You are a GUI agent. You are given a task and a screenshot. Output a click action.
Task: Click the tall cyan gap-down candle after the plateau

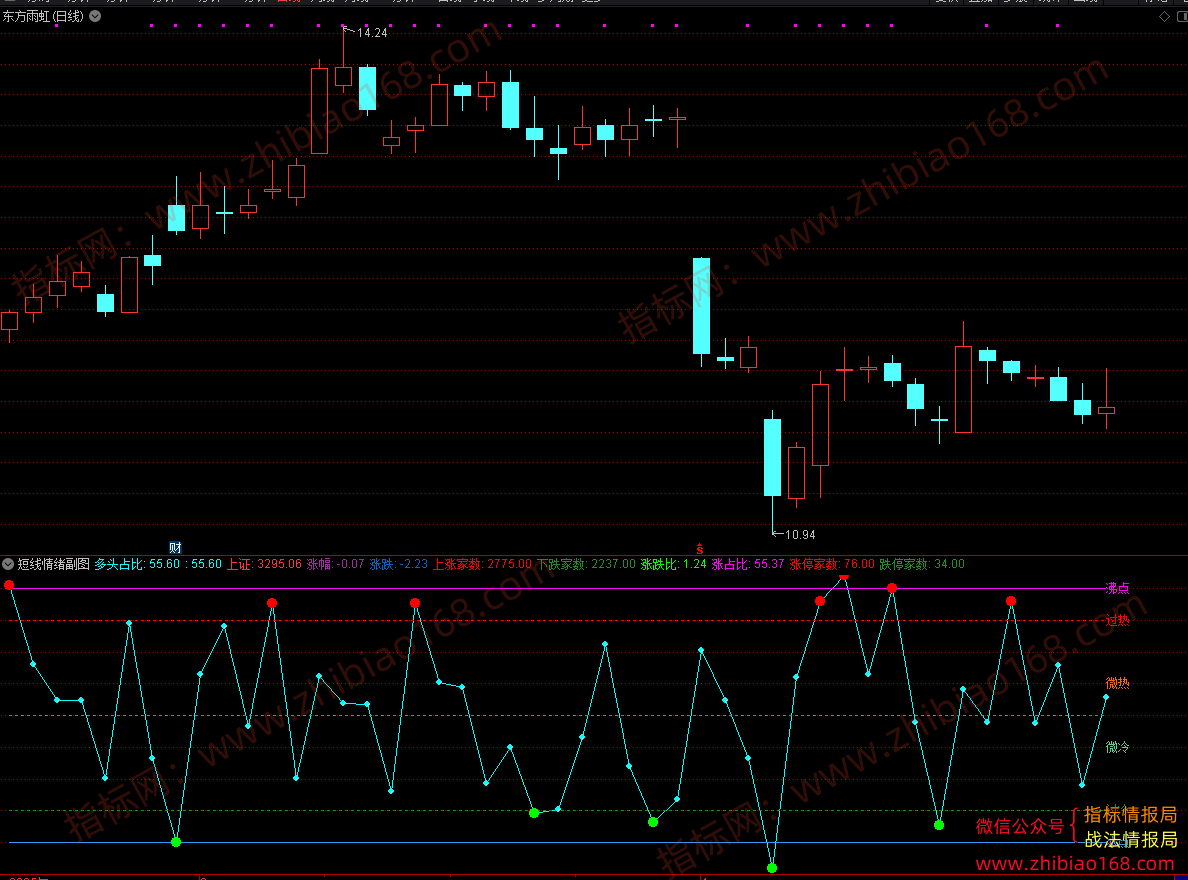(702, 306)
